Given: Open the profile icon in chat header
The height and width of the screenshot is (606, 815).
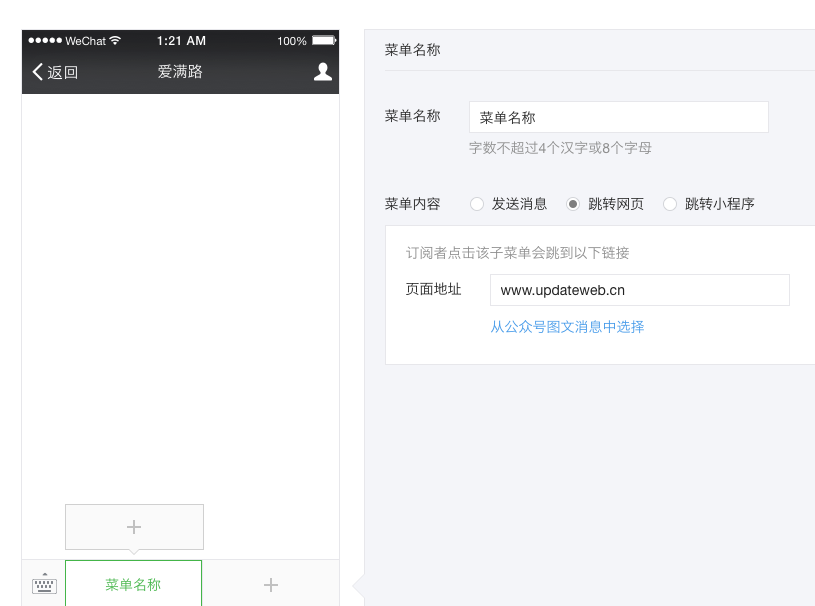Looking at the screenshot, I should coord(322,72).
